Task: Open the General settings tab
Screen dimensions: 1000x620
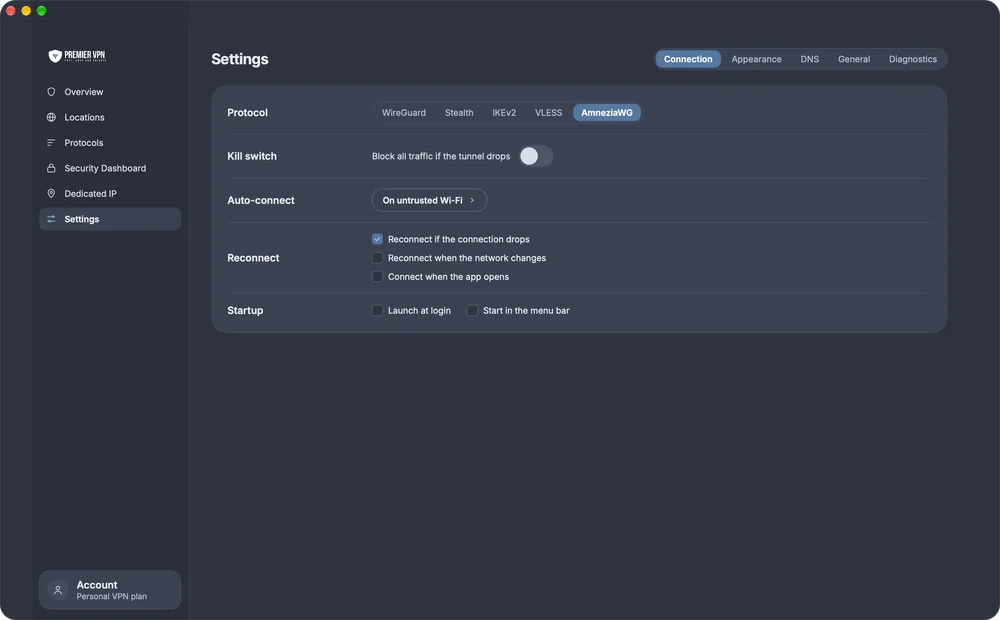Action: point(854,59)
